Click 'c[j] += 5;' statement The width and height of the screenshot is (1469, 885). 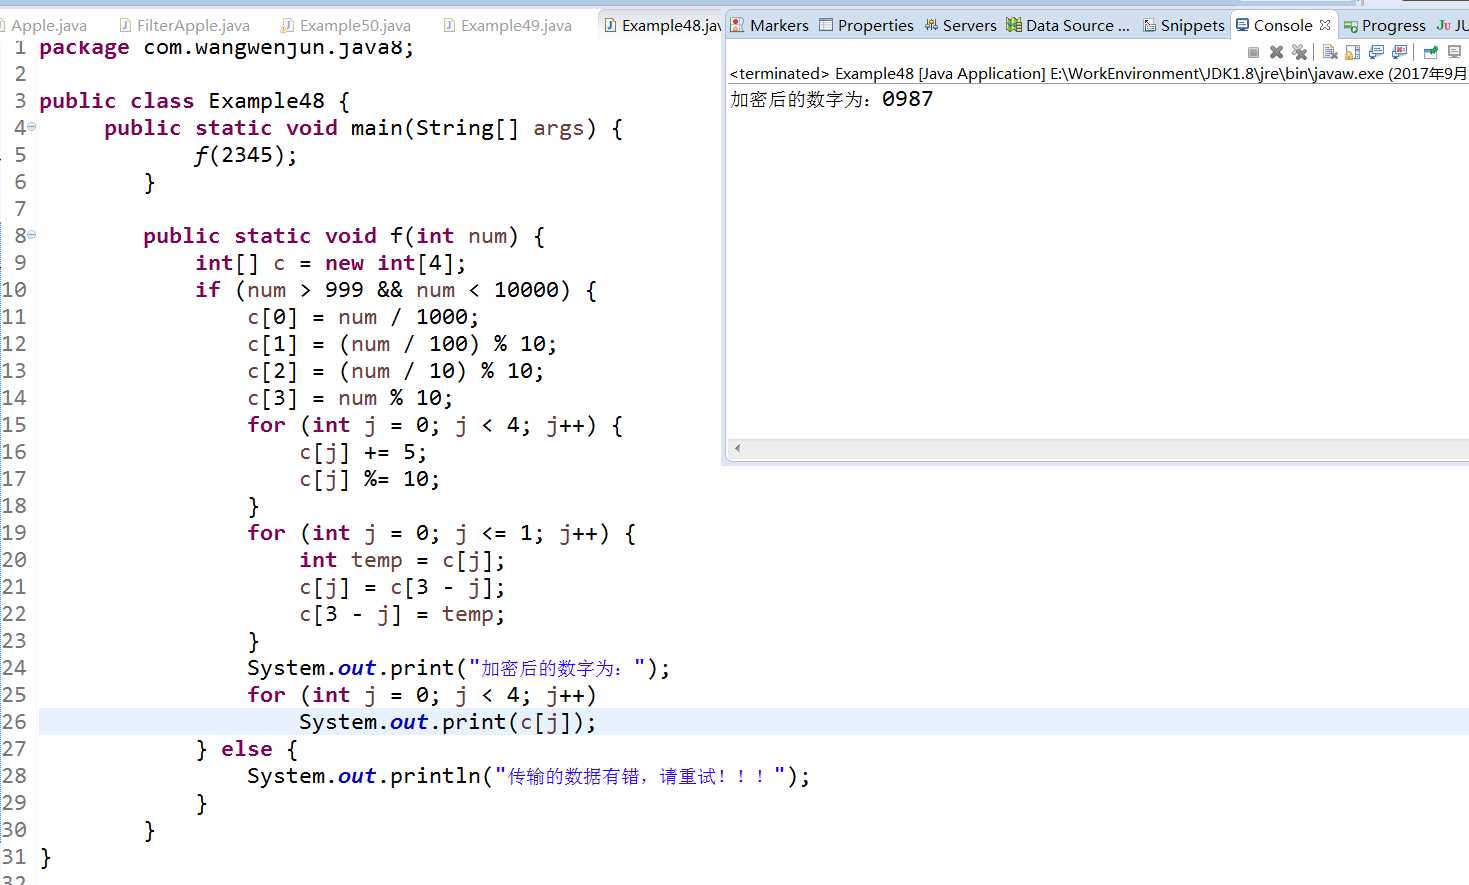click(363, 452)
